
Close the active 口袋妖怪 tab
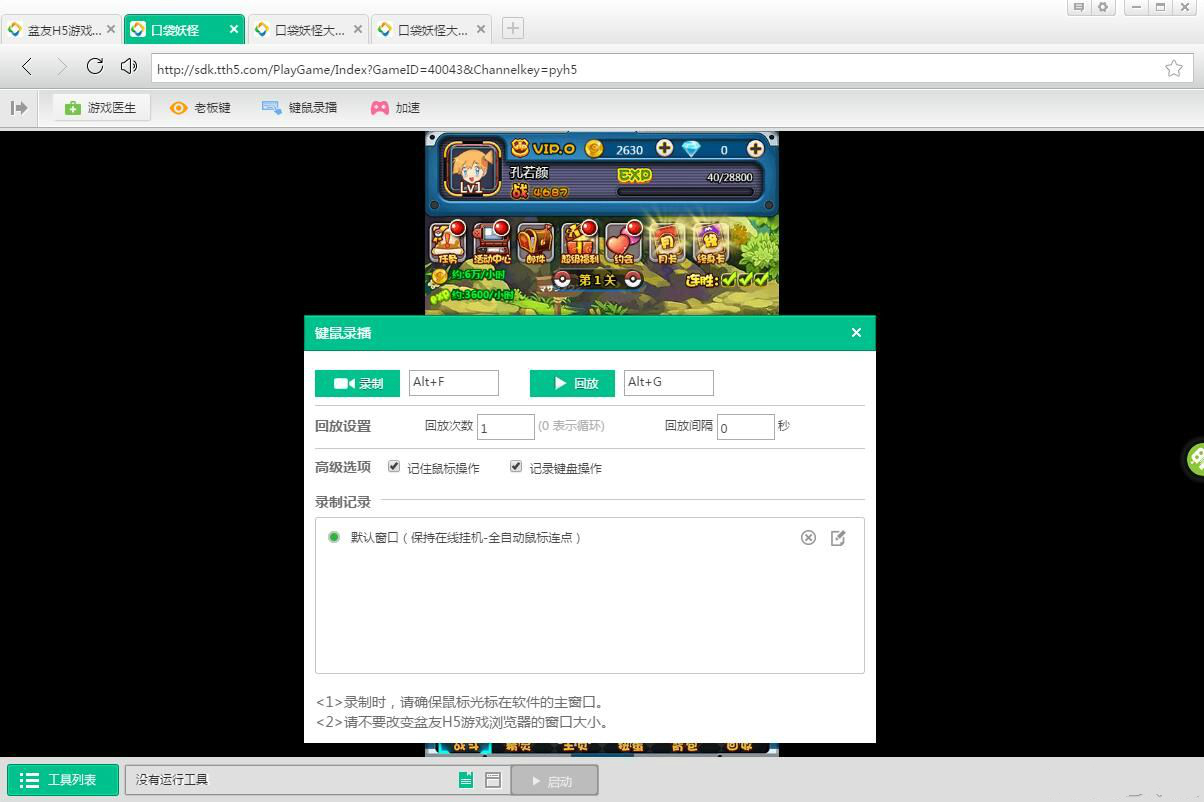coord(235,30)
